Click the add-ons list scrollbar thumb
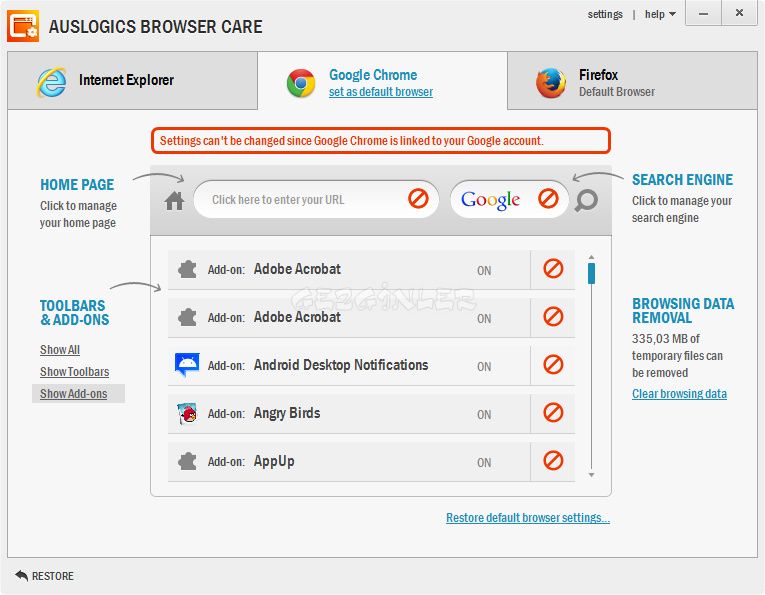Viewport: 765px width, 595px height. coord(591,273)
